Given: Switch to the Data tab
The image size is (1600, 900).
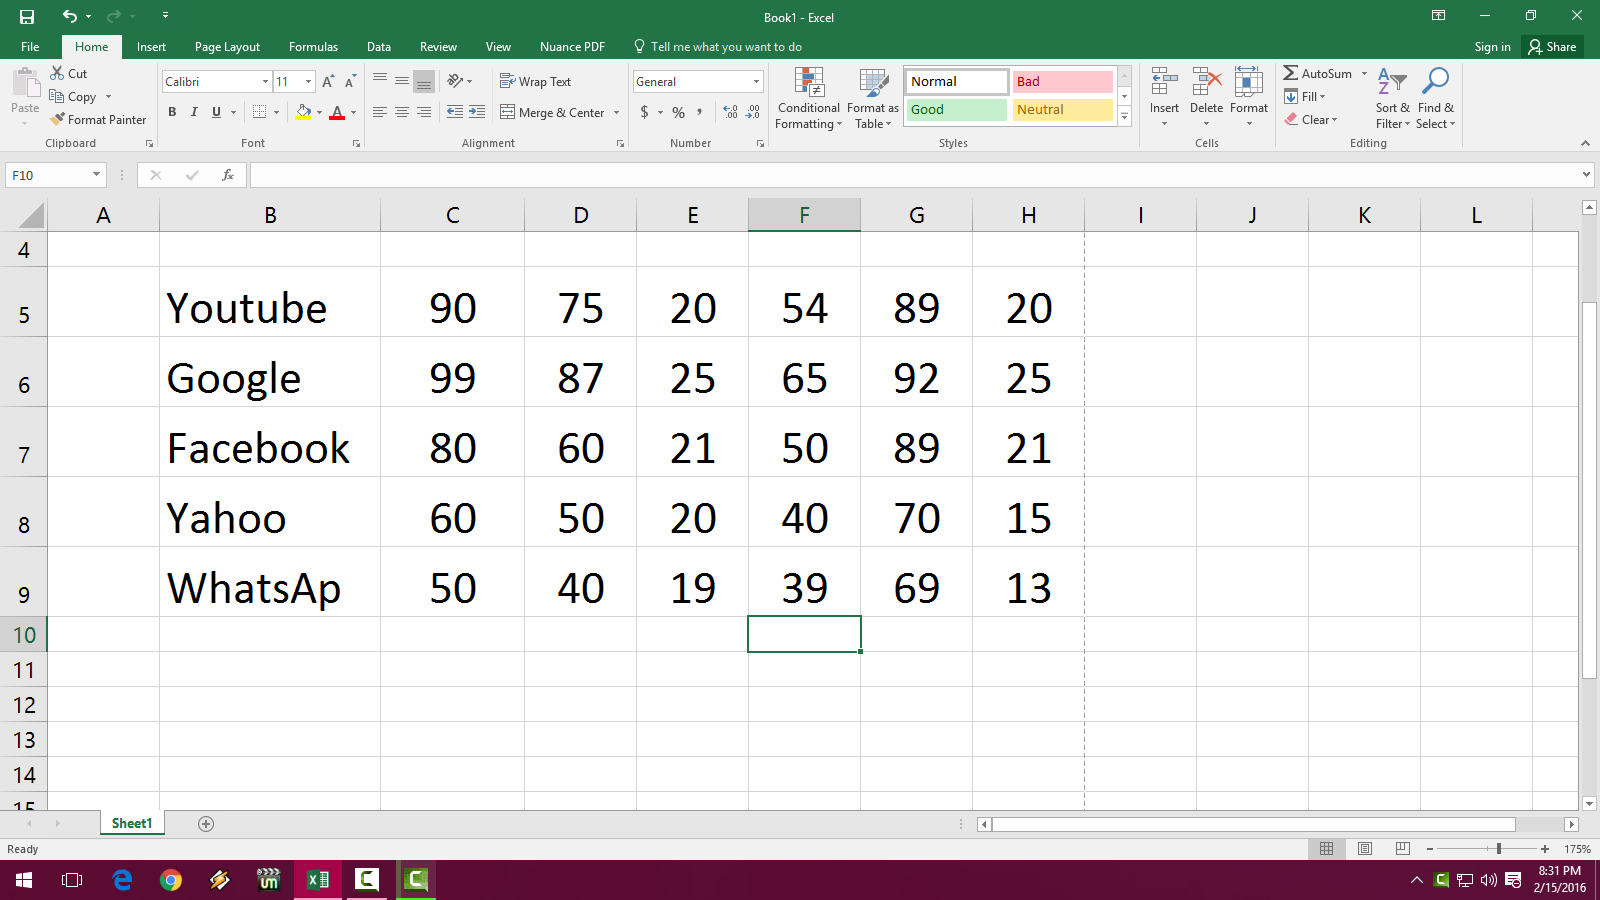Looking at the screenshot, I should (379, 47).
